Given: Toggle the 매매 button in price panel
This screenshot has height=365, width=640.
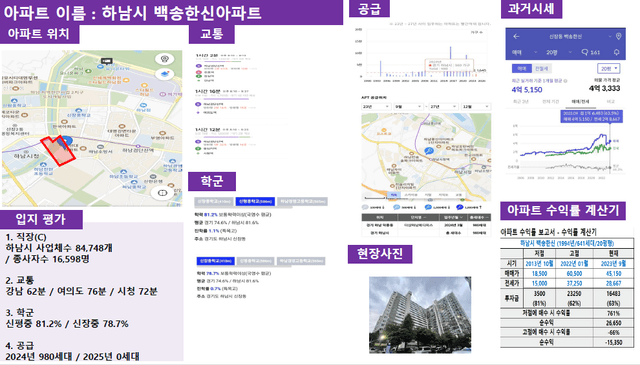Looking at the screenshot, I should pos(522,69).
